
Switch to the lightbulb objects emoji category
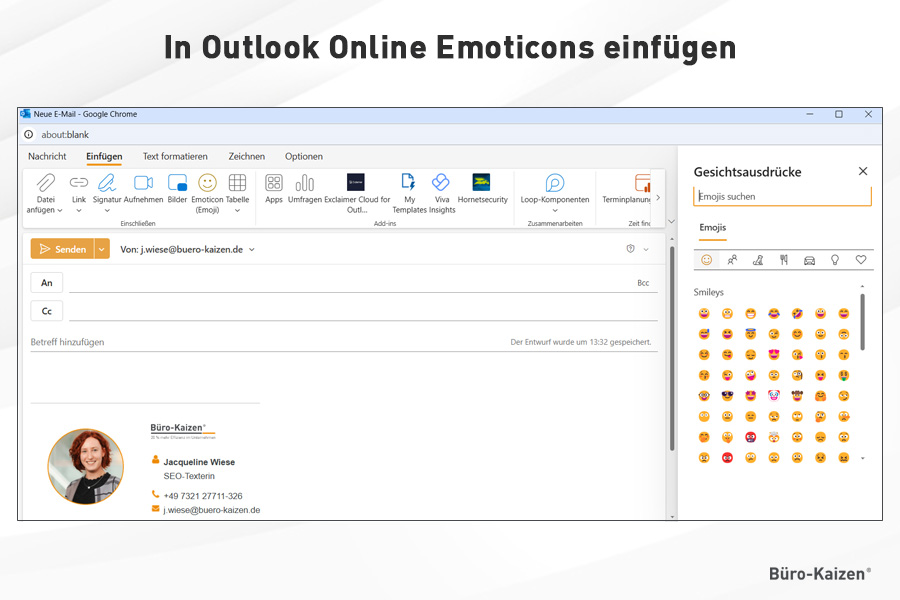pos(835,260)
